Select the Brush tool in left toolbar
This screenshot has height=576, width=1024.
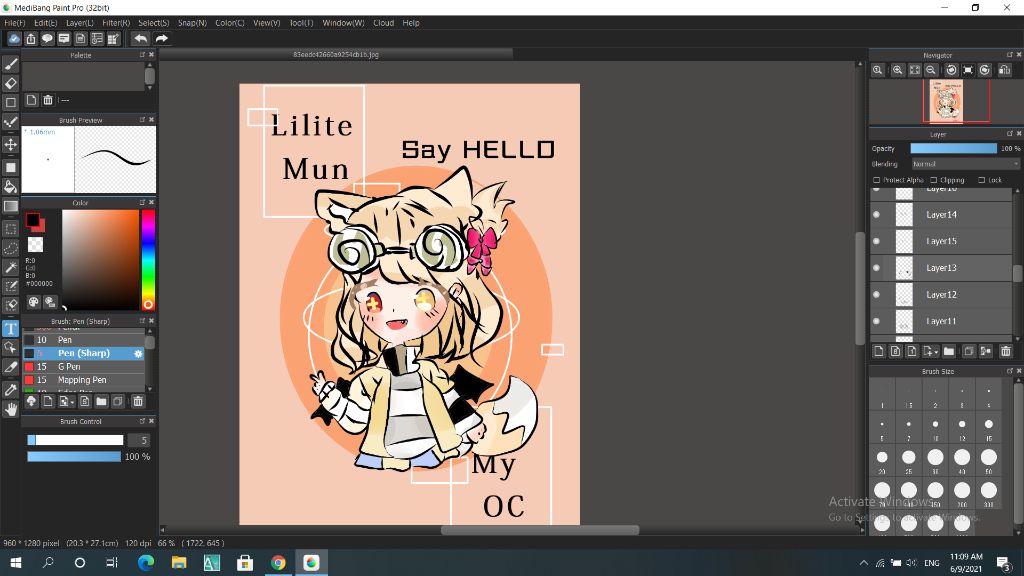tap(10, 64)
